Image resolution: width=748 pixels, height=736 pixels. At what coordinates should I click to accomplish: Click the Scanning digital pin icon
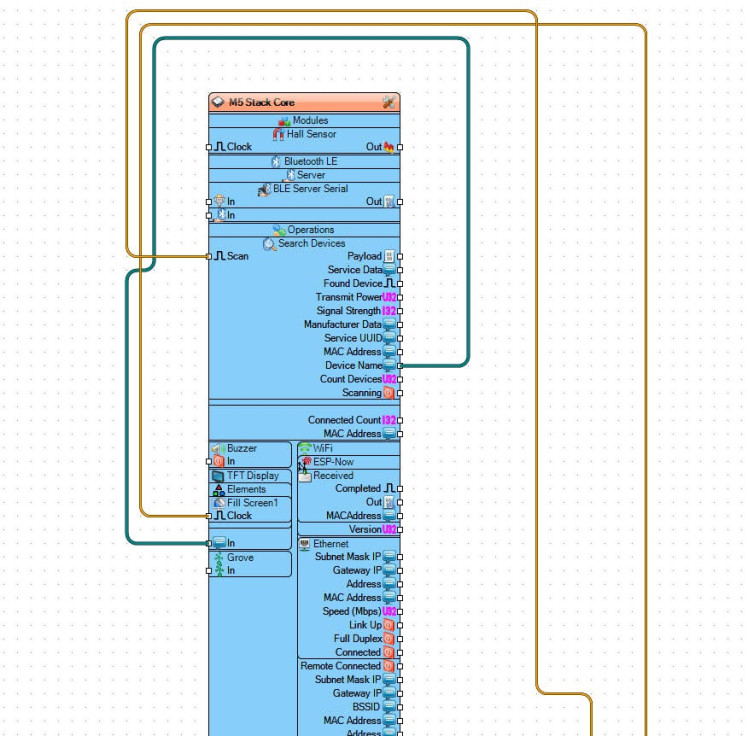pyautogui.click(x=389, y=393)
